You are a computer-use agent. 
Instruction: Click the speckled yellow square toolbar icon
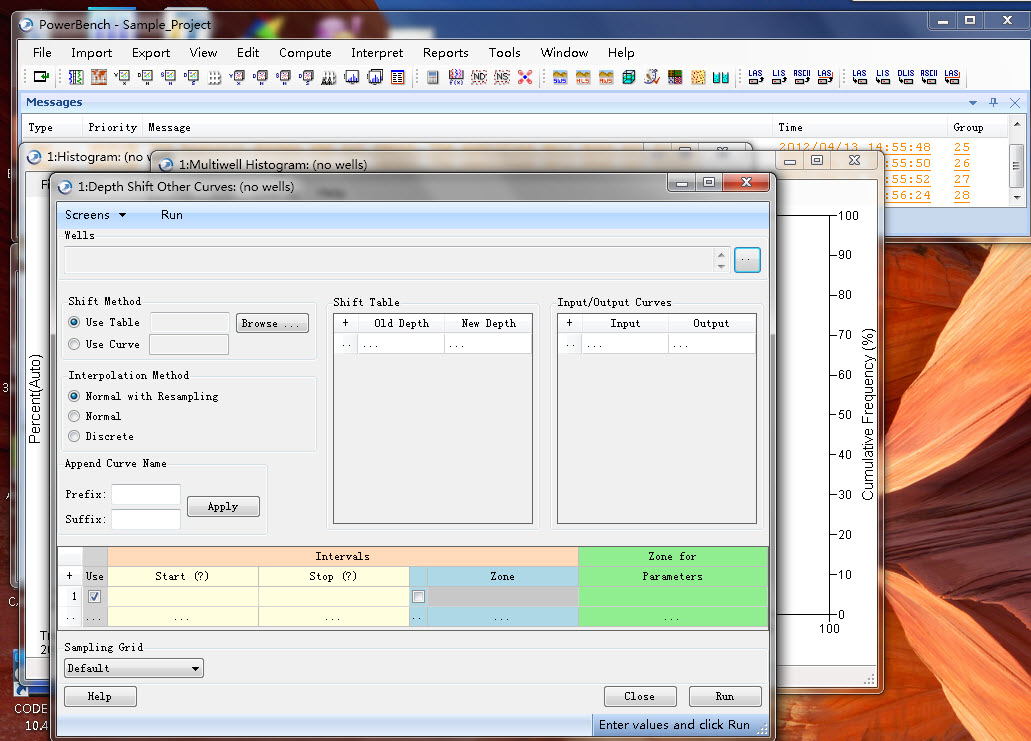pos(698,77)
